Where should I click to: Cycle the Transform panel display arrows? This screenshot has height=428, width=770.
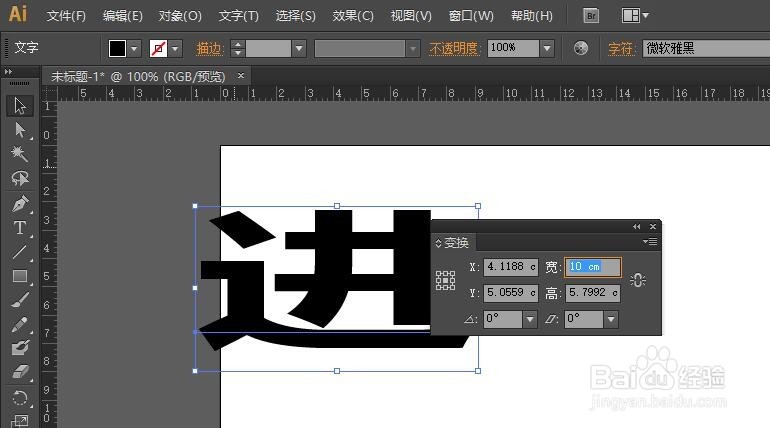[439, 243]
